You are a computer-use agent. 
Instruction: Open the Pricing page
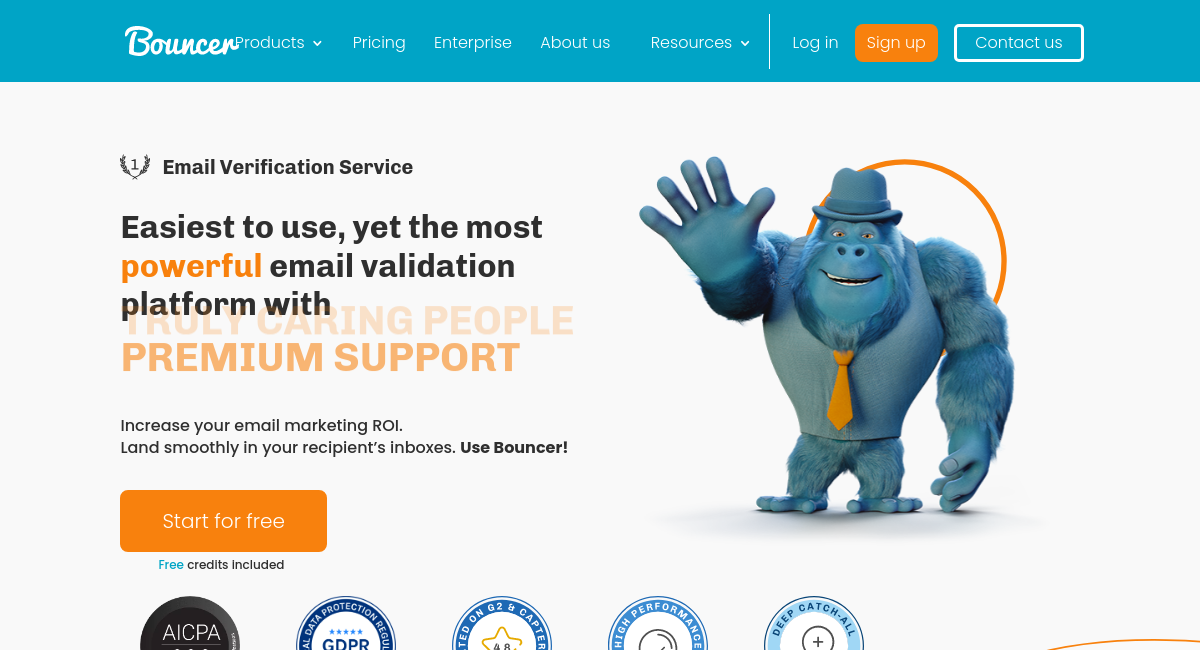tap(379, 43)
